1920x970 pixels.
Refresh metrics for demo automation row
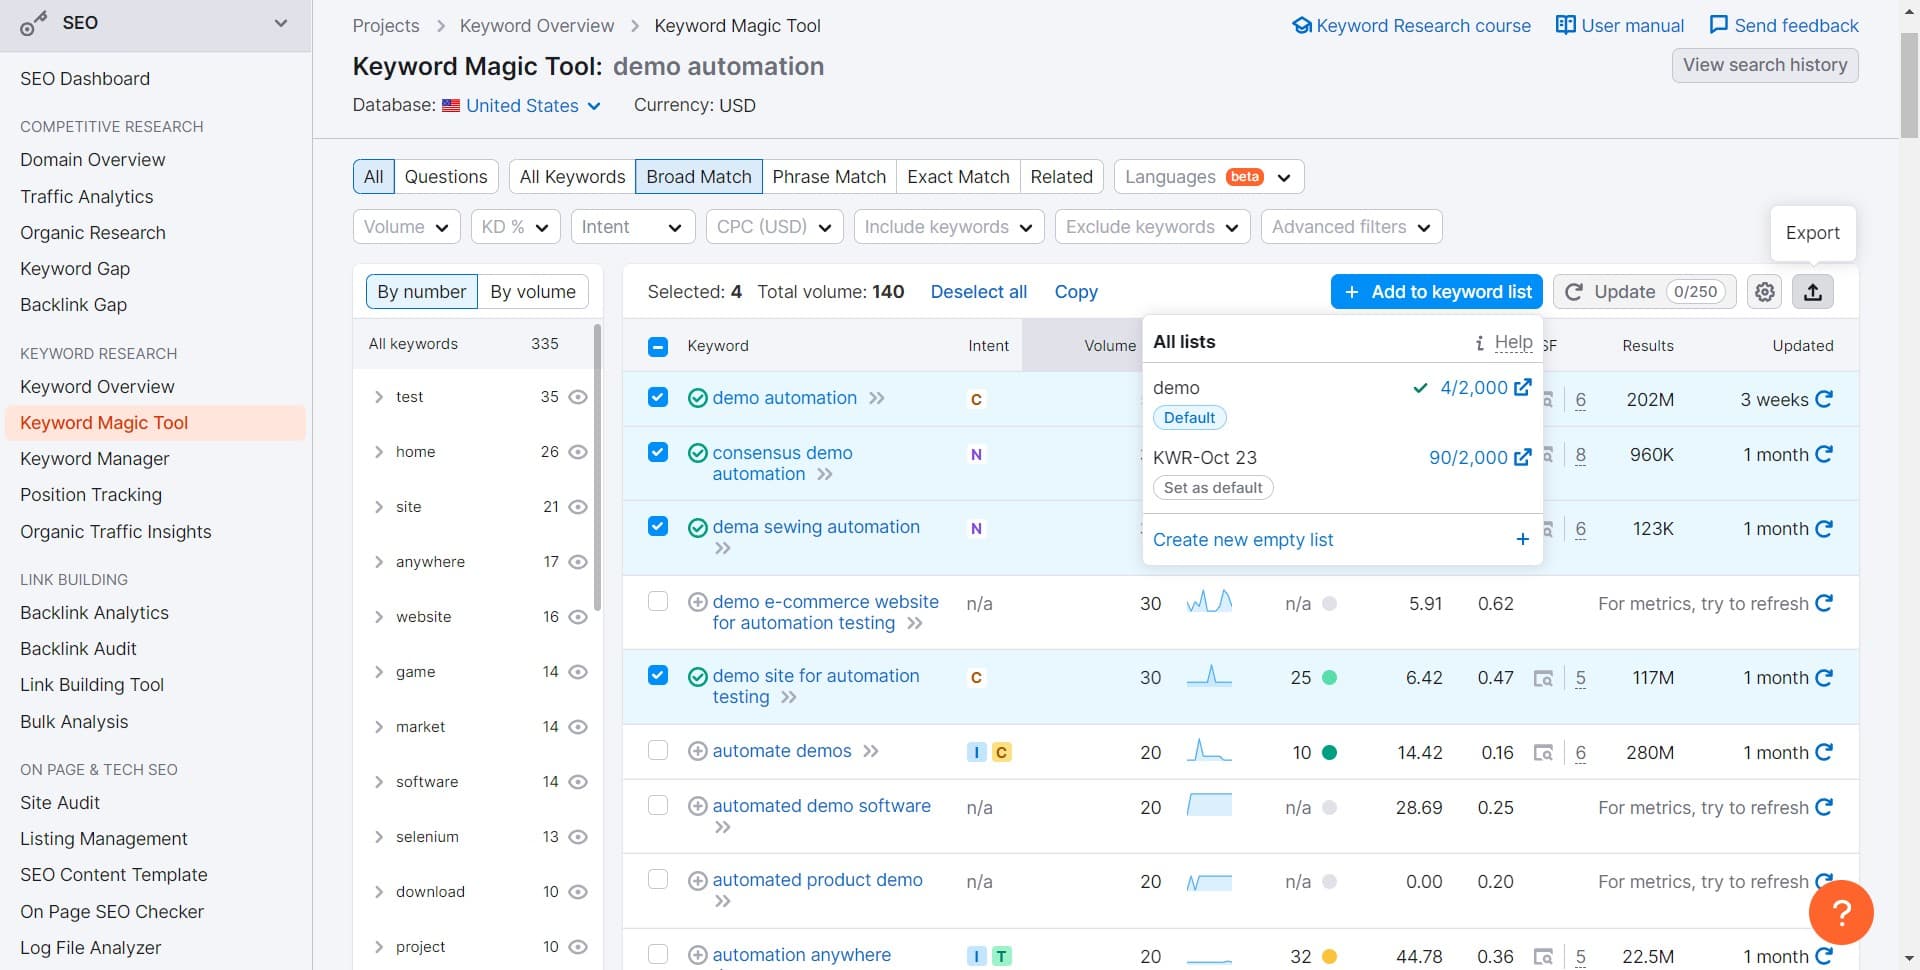(x=1824, y=399)
